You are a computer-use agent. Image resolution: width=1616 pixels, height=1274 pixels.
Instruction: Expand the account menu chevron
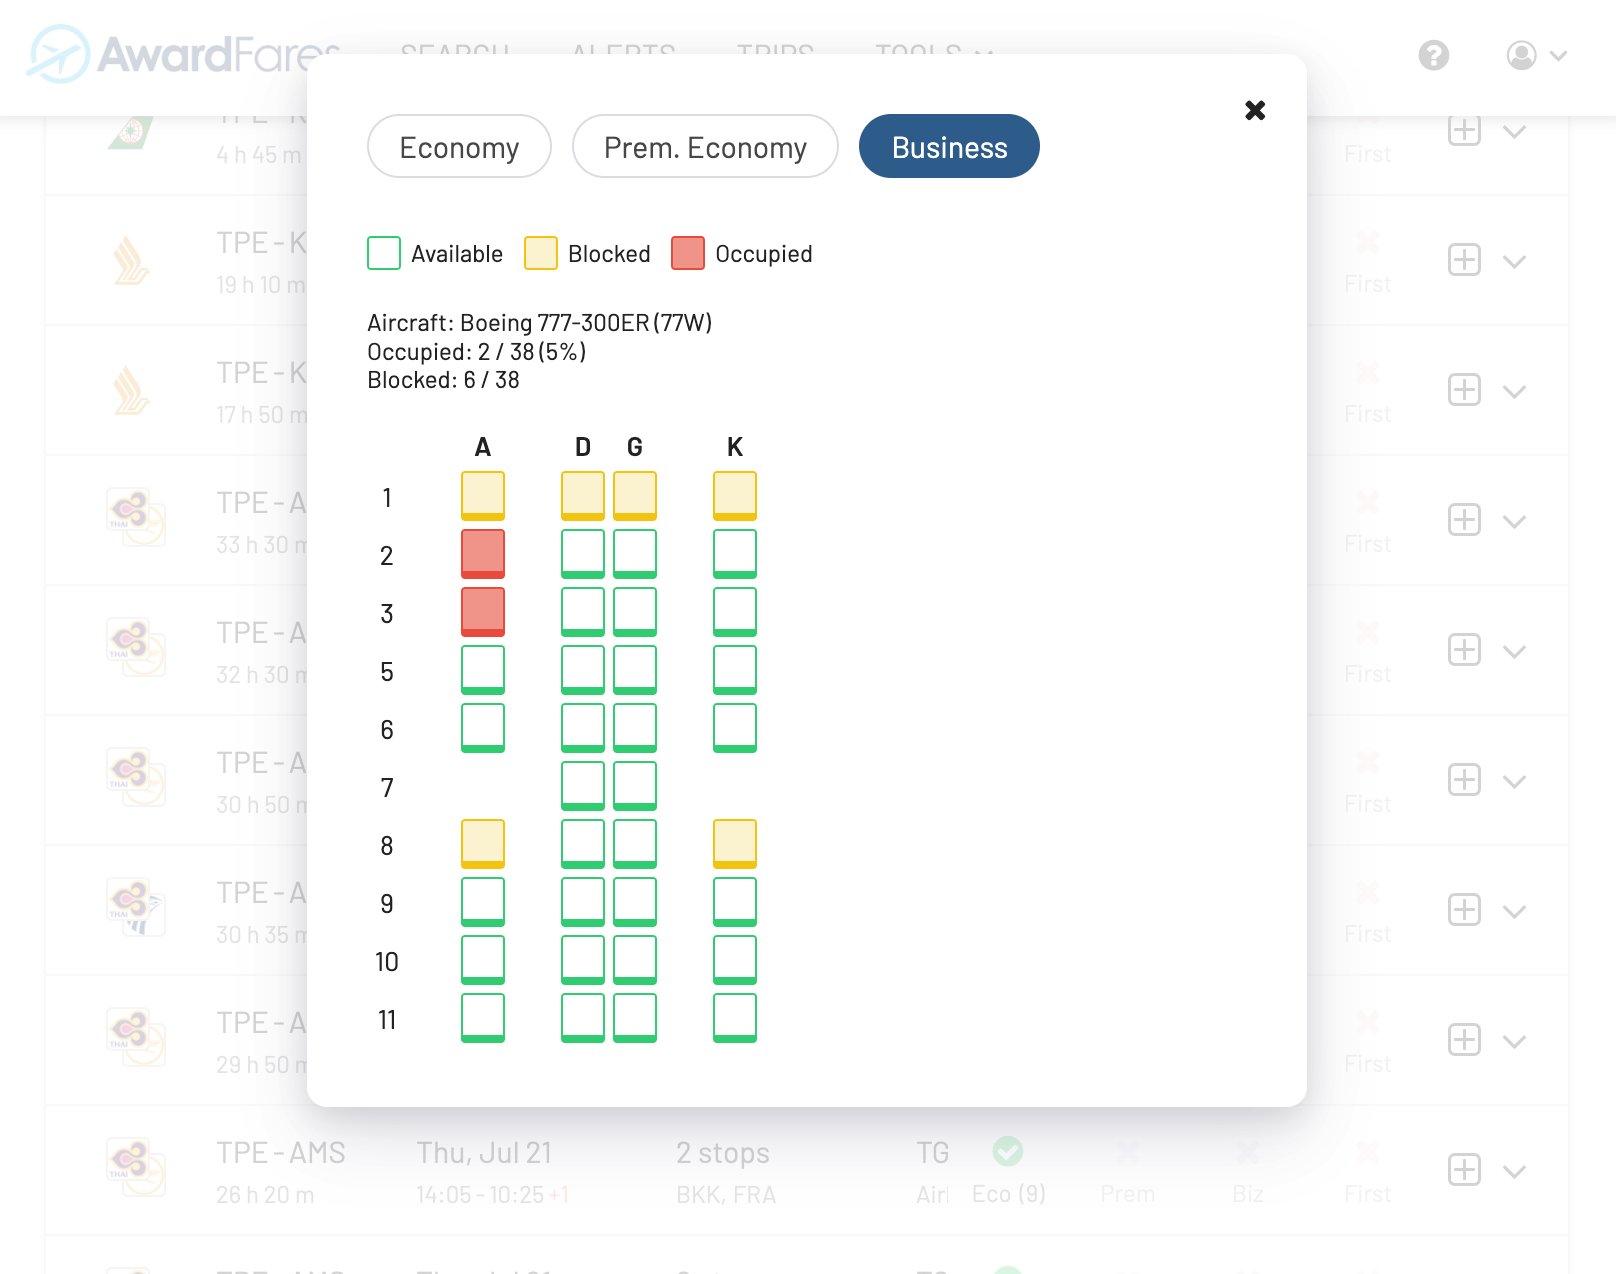tap(1556, 56)
